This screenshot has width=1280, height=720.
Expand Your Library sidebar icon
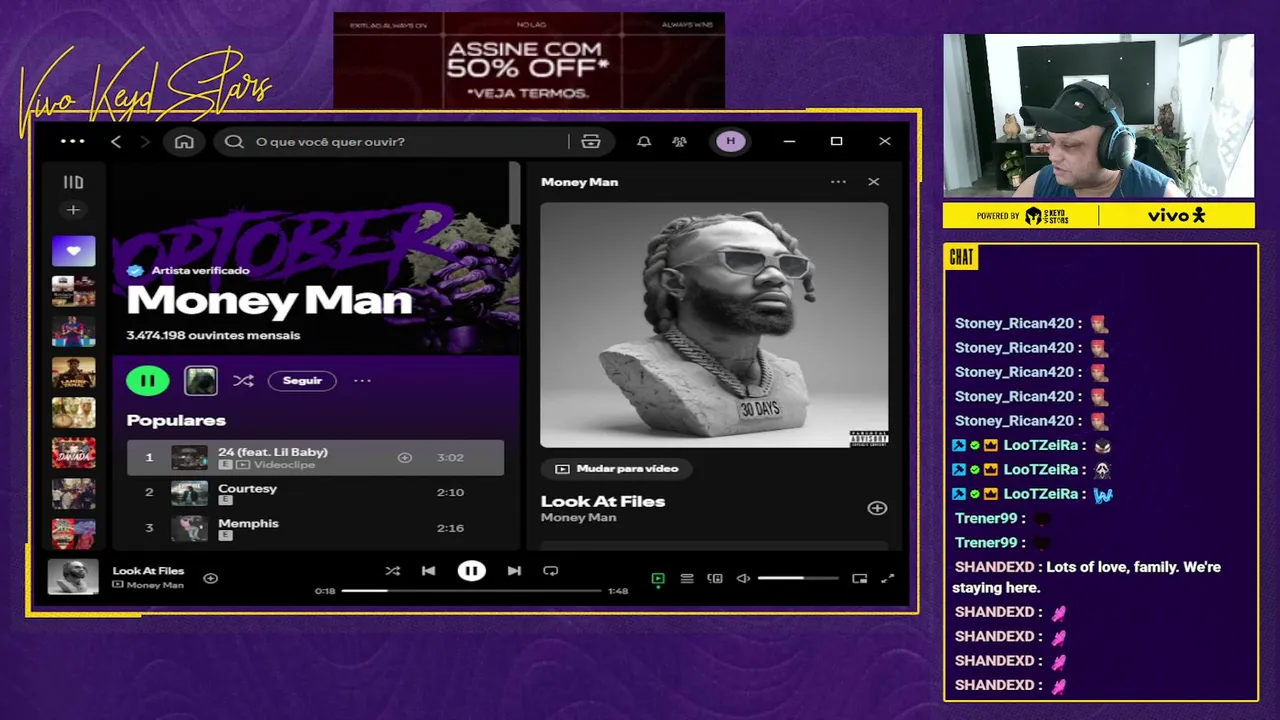(x=73, y=182)
